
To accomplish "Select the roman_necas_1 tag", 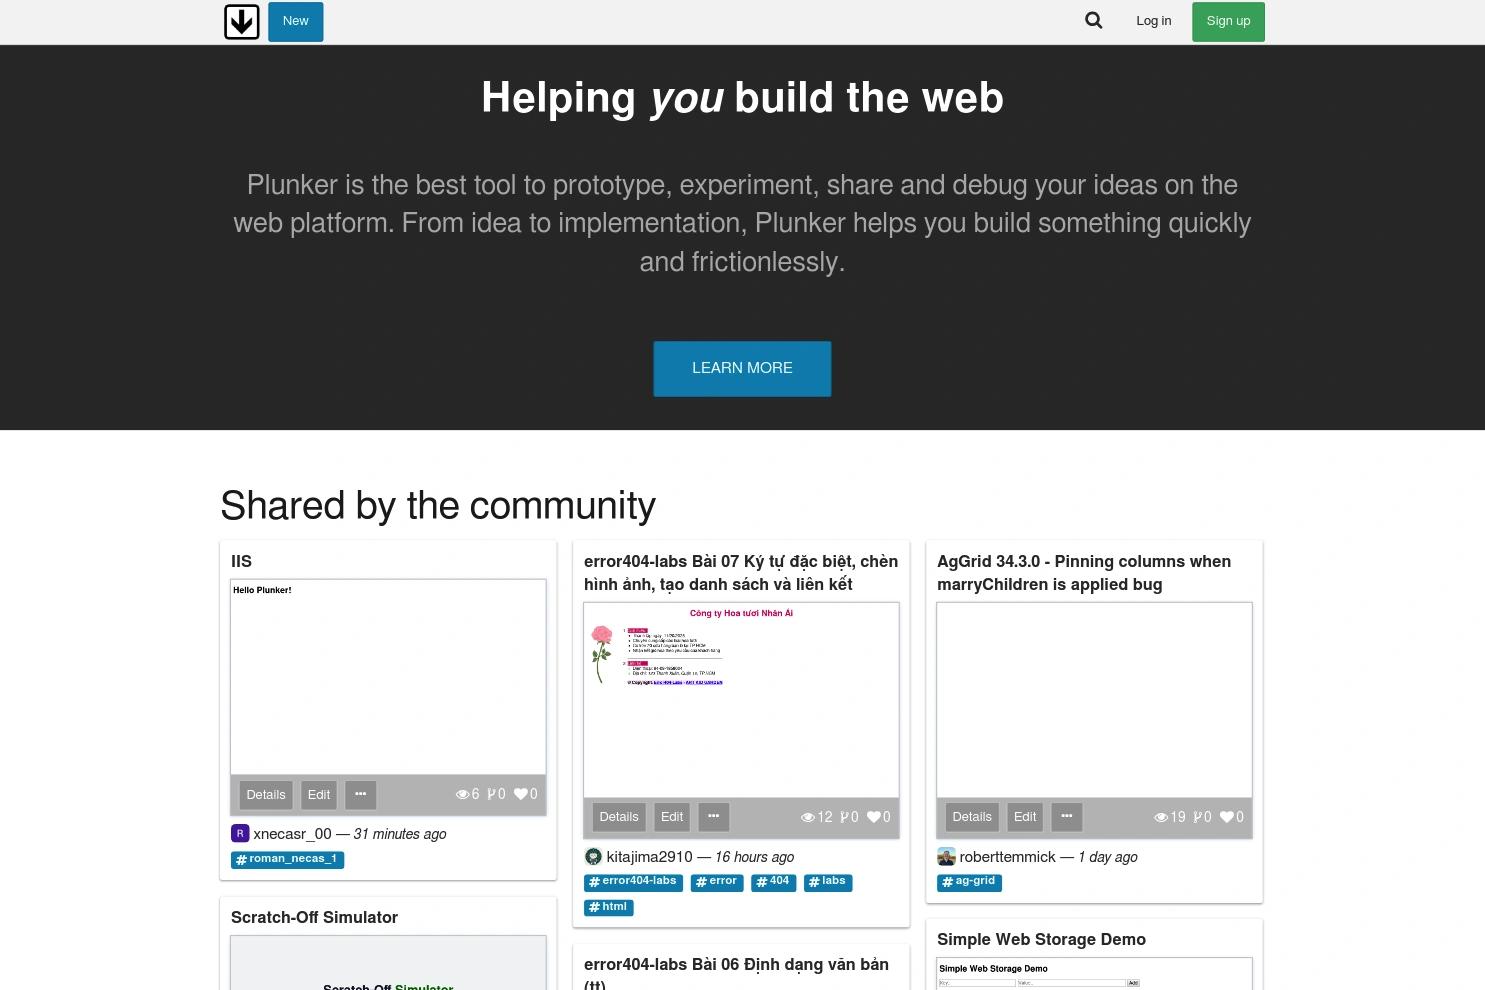I will 288,859.
